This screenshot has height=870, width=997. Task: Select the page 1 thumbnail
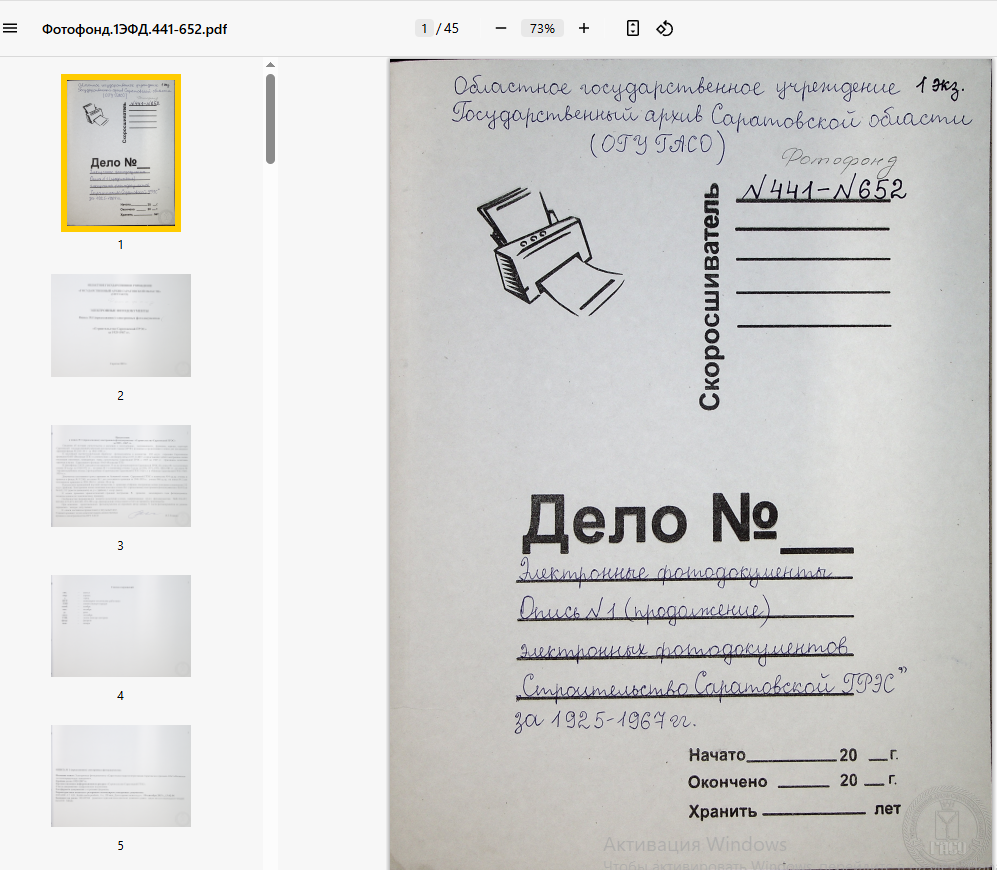pyautogui.click(x=120, y=152)
